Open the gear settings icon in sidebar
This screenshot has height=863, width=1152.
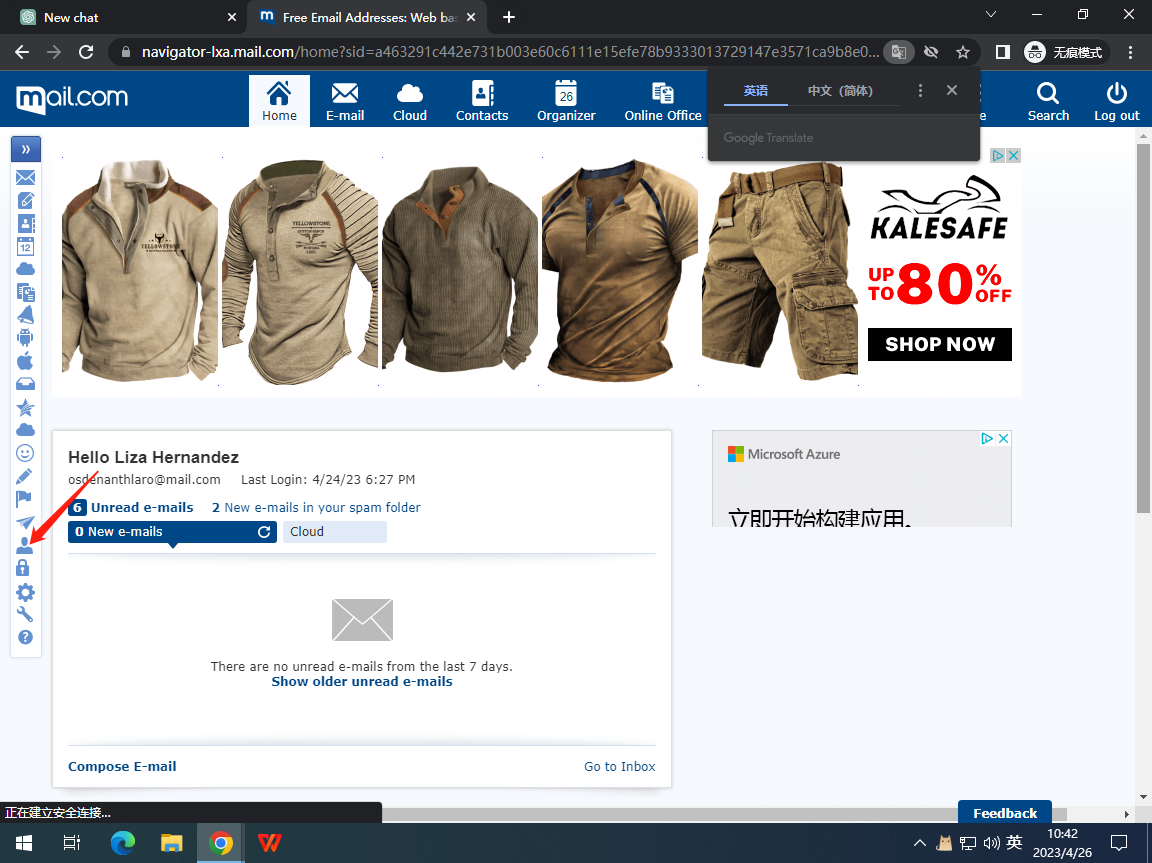pyautogui.click(x=25, y=592)
